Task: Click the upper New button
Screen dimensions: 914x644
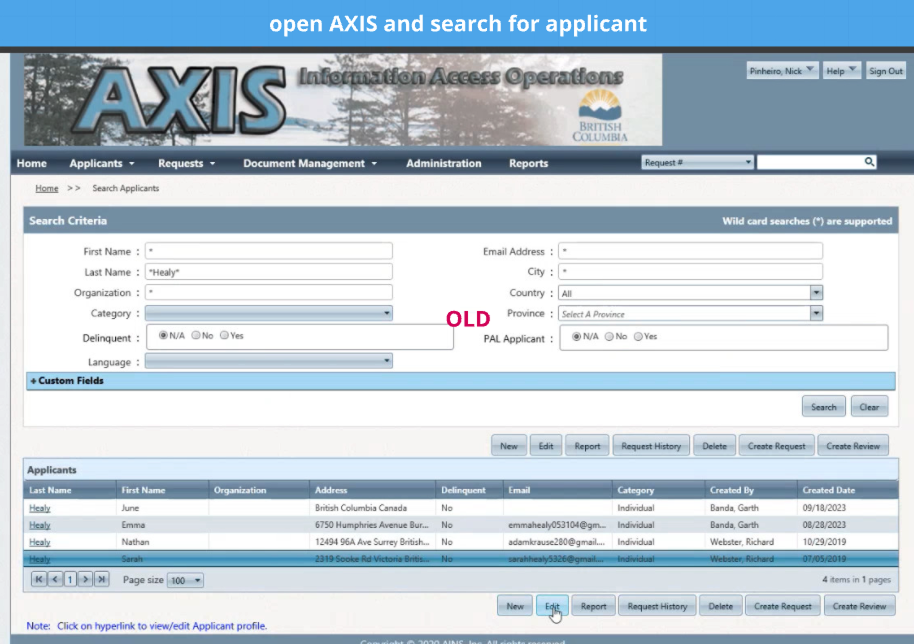Action: click(508, 446)
